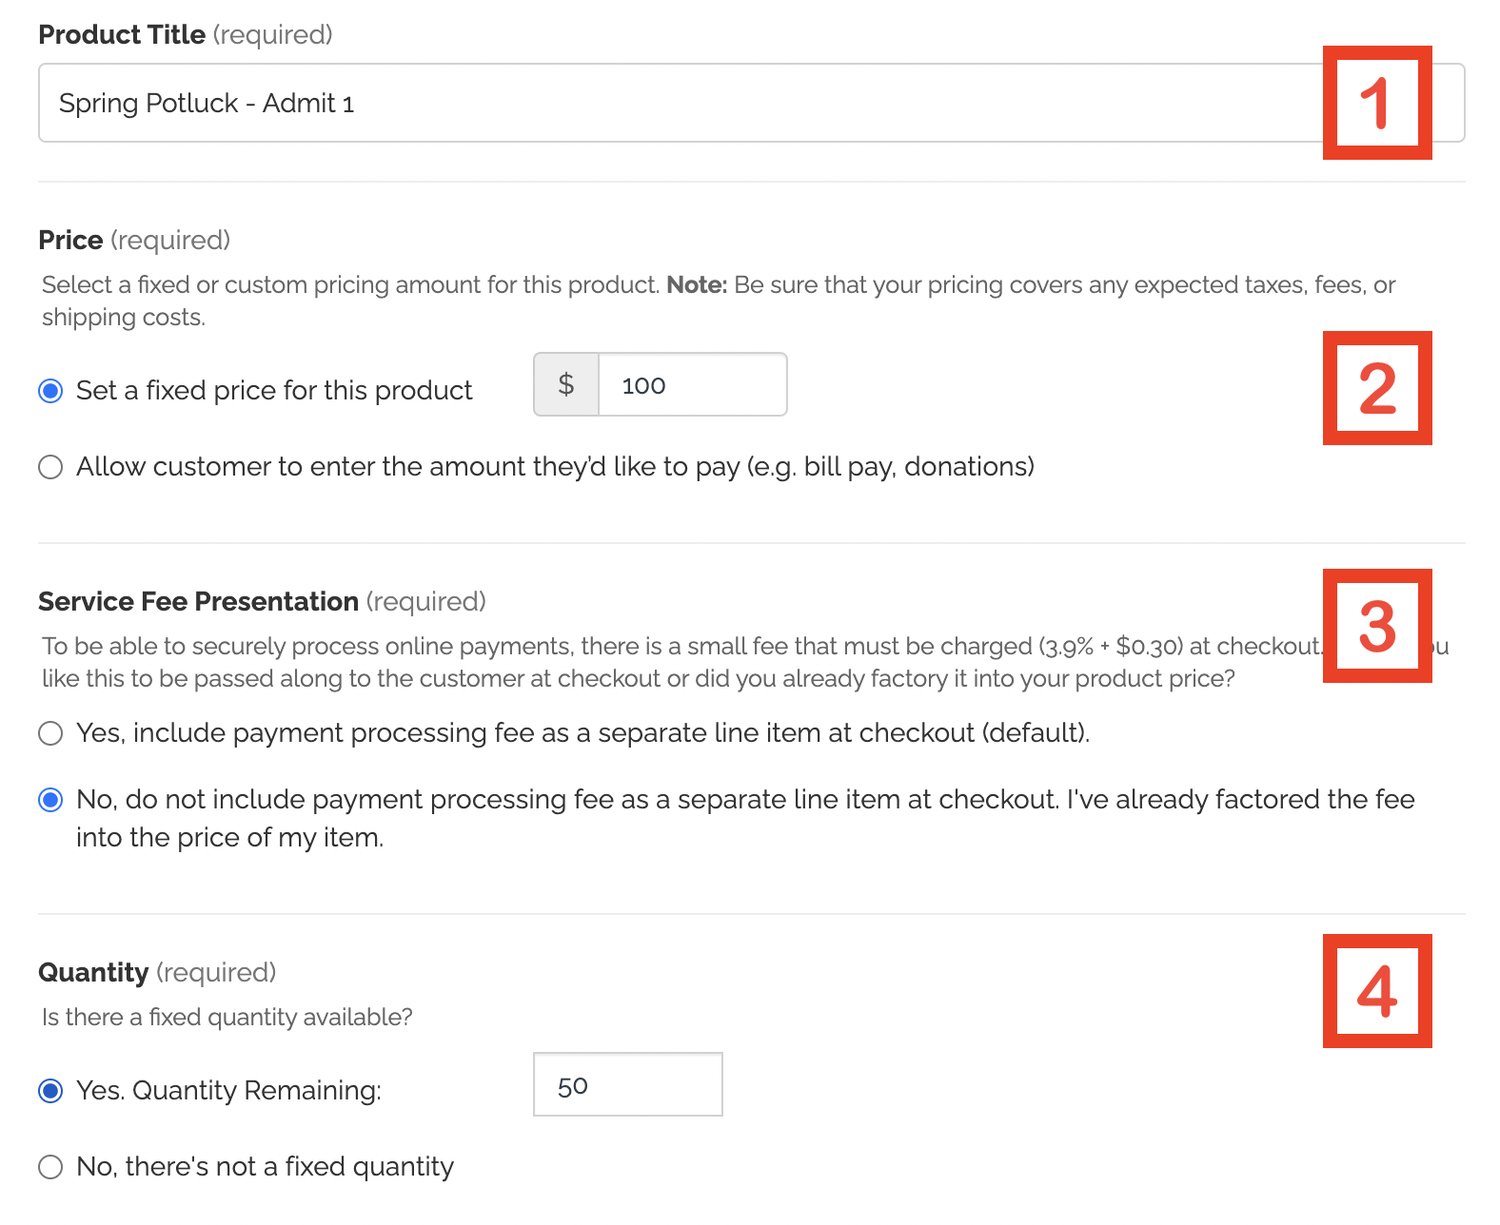This screenshot has width=1500, height=1225.
Task: Click the red annotation marker 3
Action: tap(1378, 627)
